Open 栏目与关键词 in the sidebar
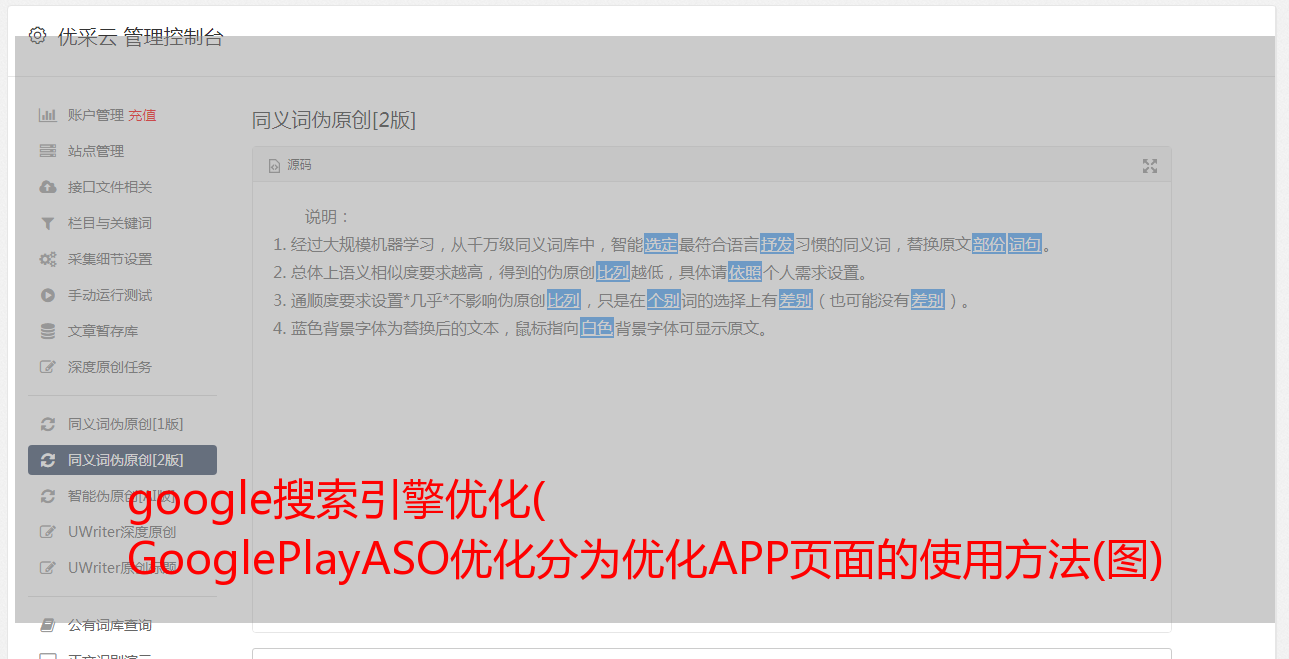 [110, 223]
